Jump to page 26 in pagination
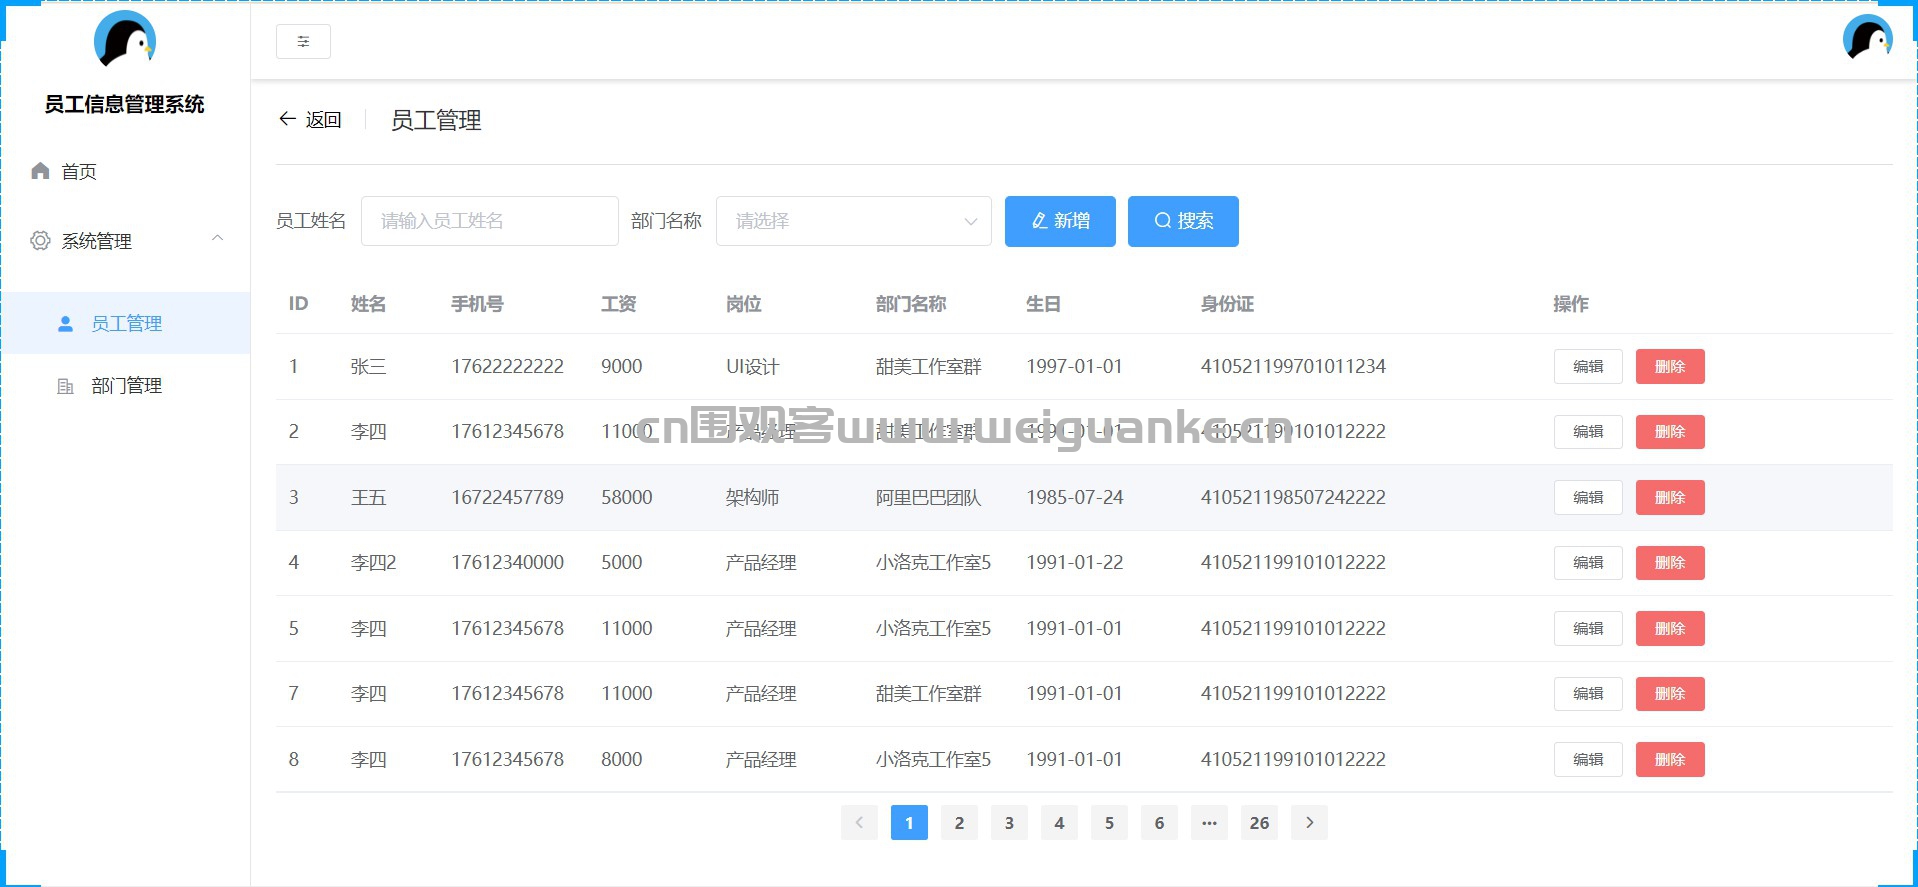The image size is (1918, 887). [x=1259, y=823]
